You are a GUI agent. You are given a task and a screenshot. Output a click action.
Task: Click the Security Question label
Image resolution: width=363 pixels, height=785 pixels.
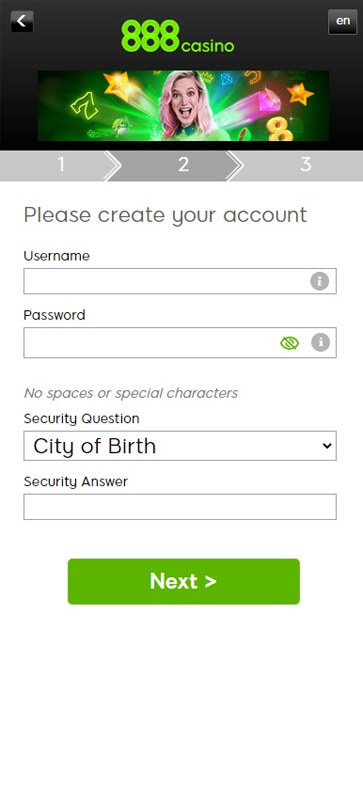pos(82,419)
